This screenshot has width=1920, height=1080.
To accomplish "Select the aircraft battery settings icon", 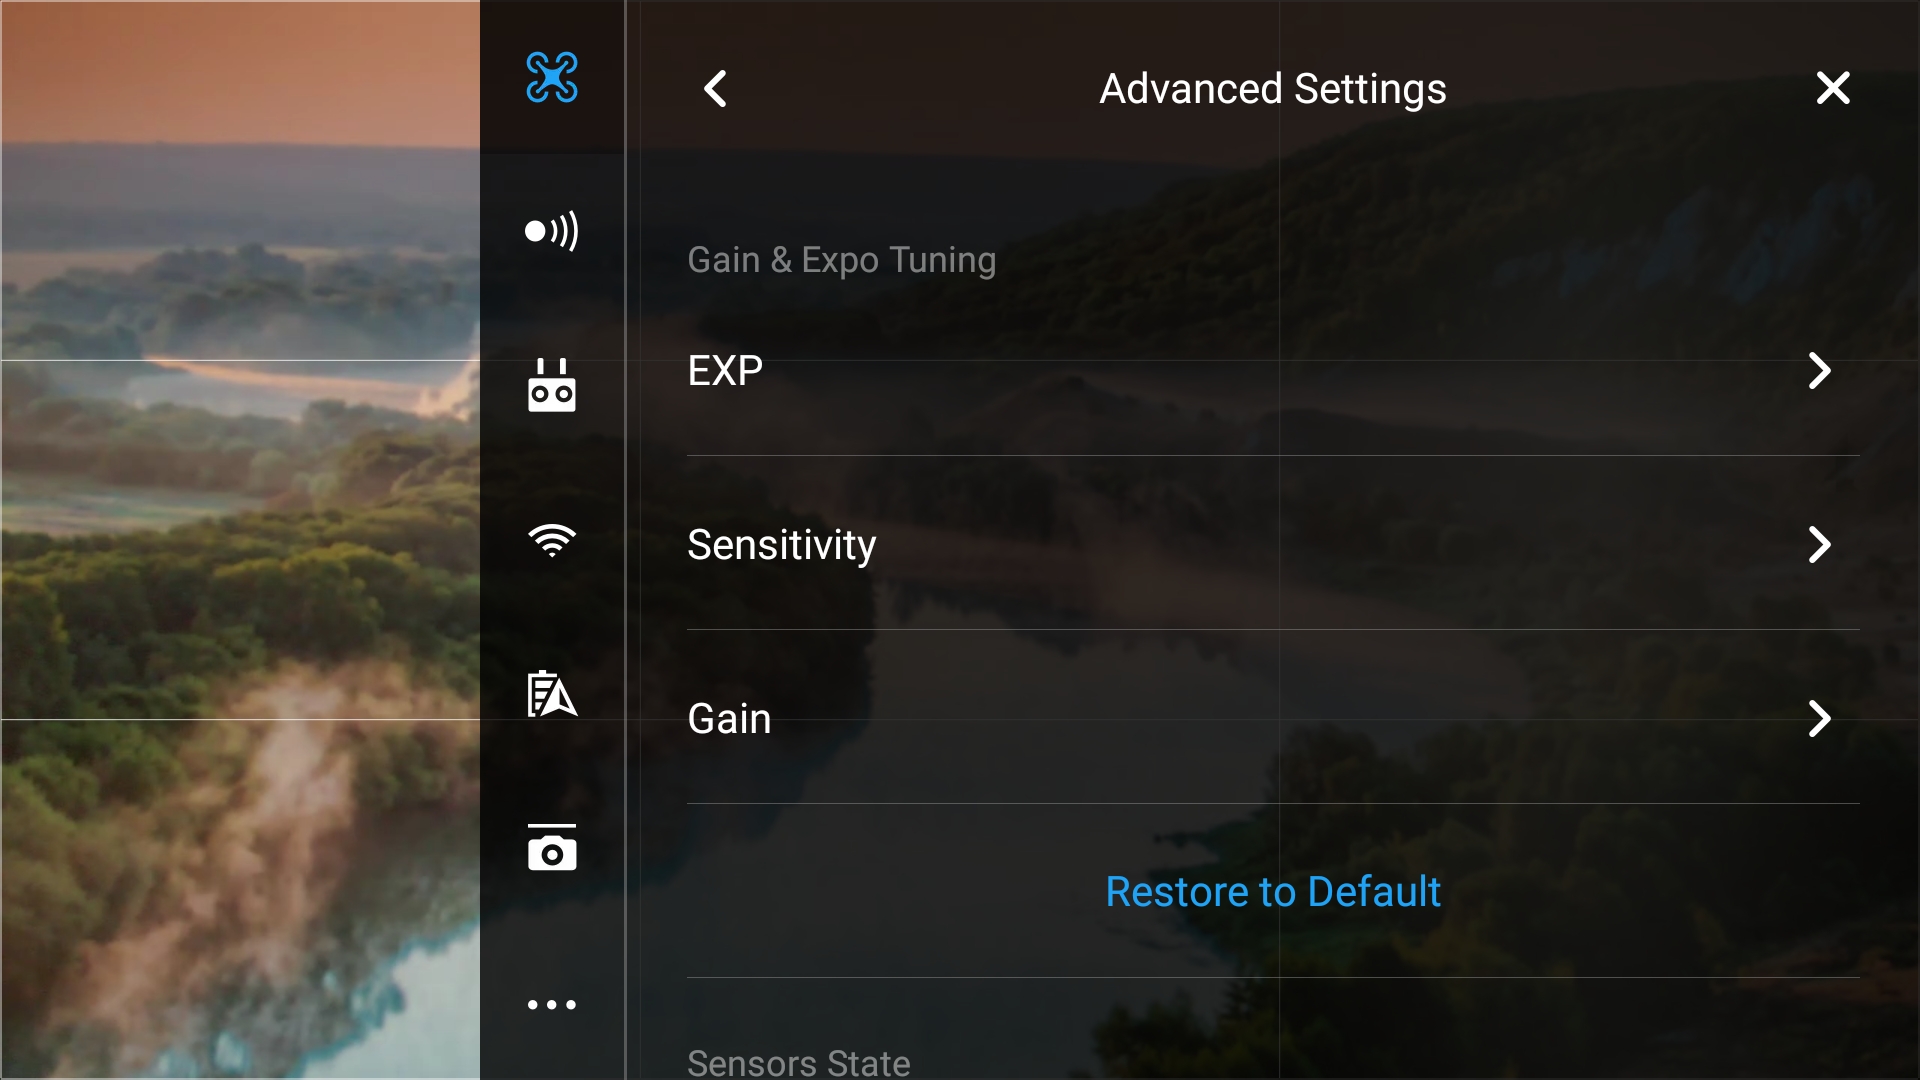I will click(552, 693).
